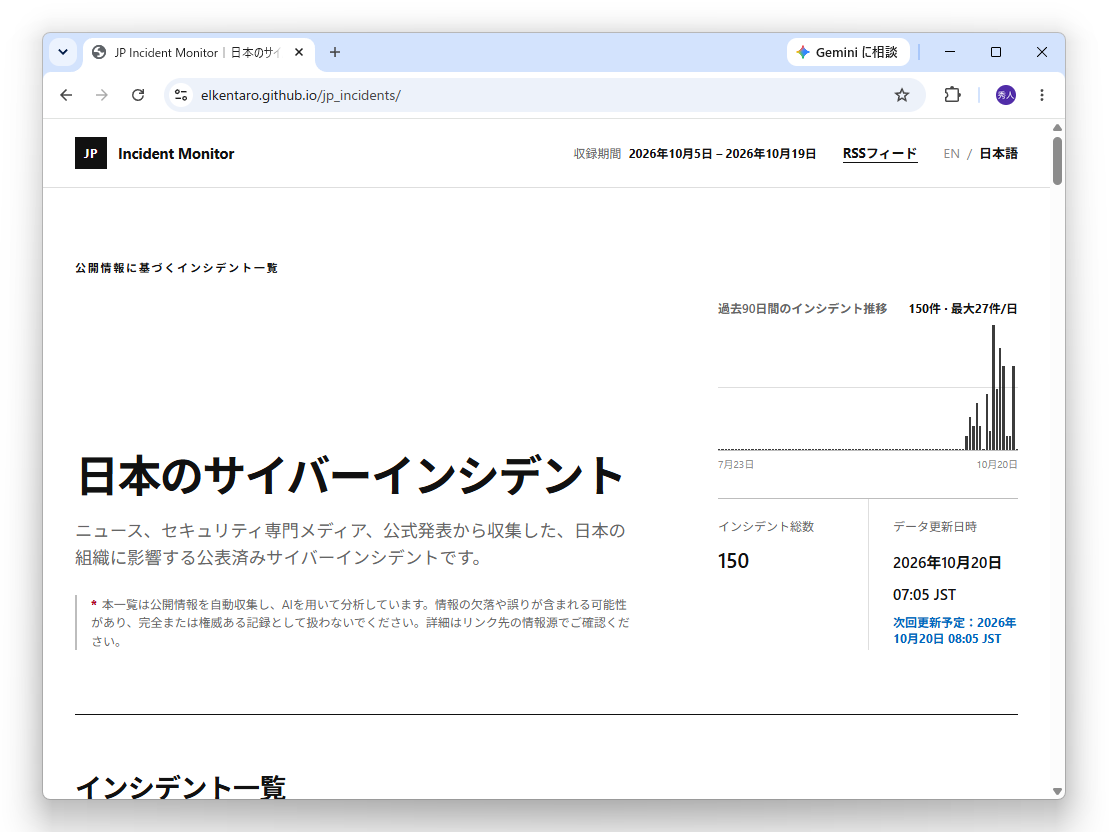Click the JP logo square

(x=91, y=154)
